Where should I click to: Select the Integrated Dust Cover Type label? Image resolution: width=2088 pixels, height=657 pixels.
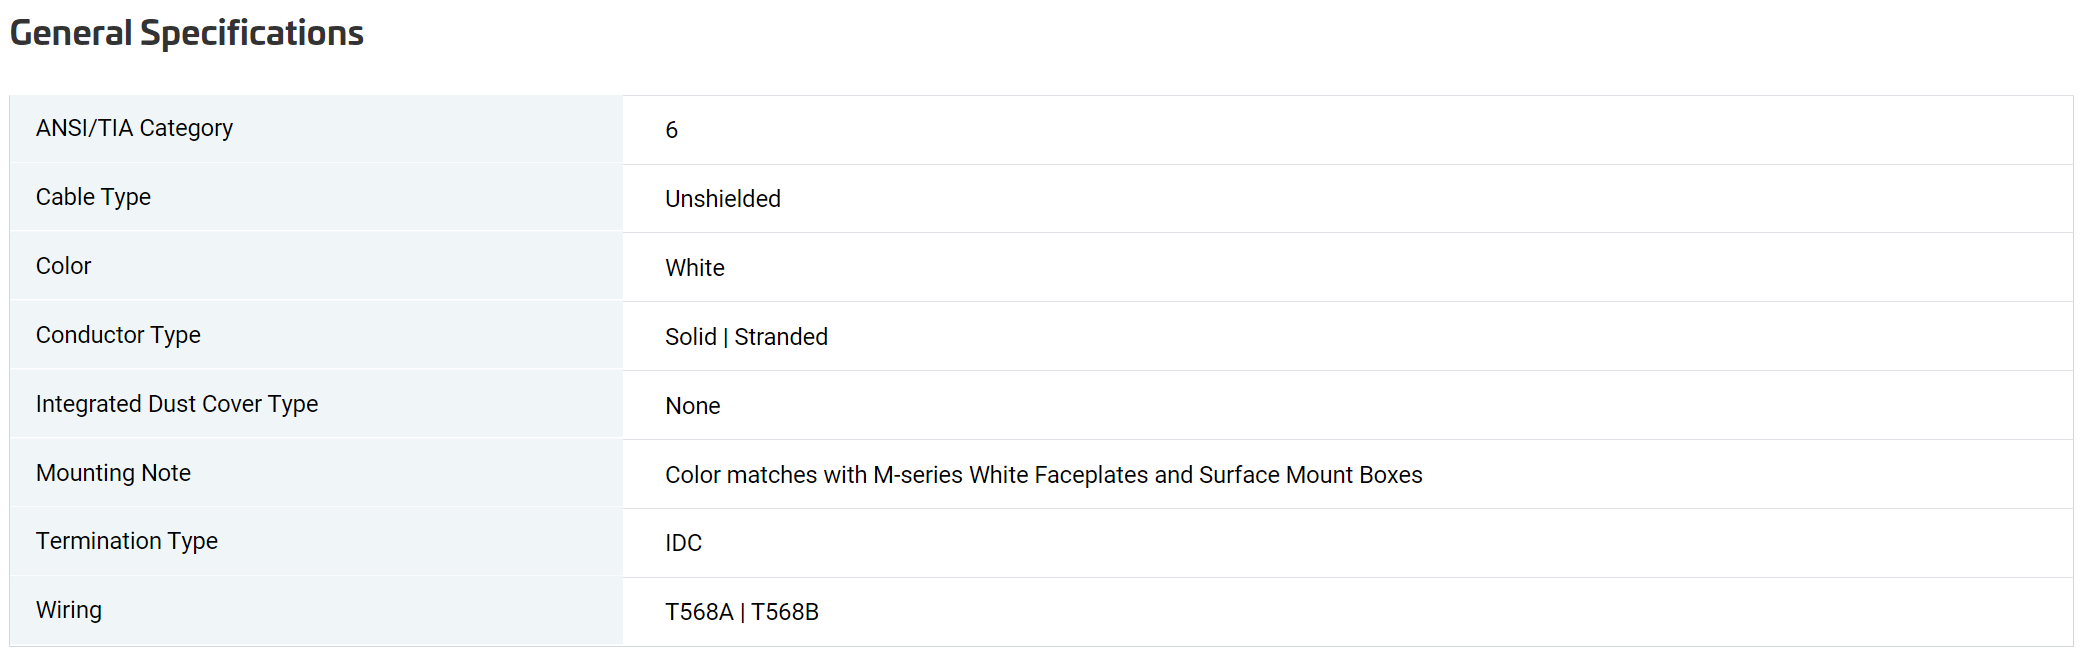pos(177,404)
